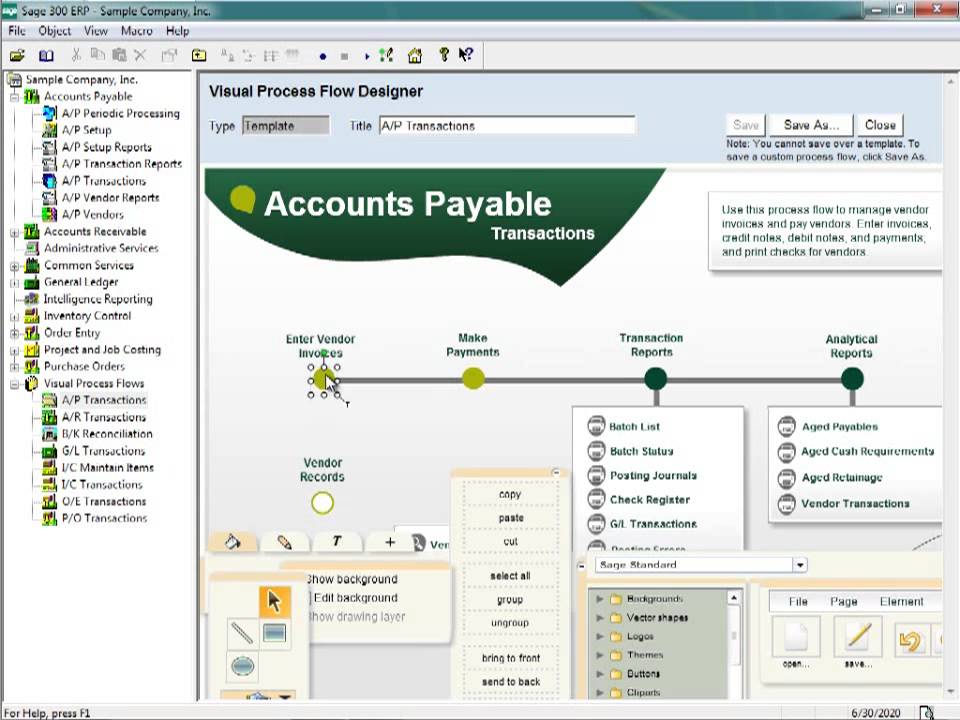Expand the Common Services tree node
The image size is (960, 720).
click(15, 266)
